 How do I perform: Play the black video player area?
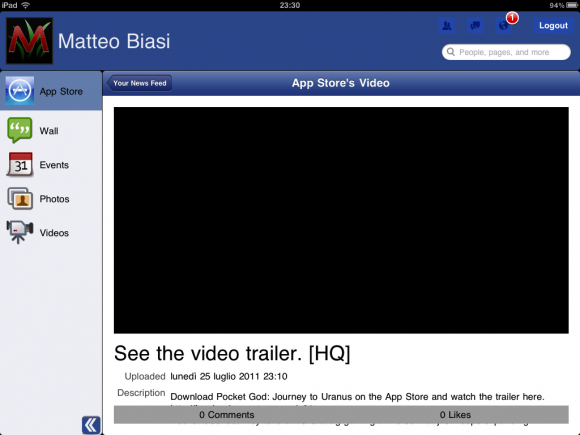pyautogui.click(x=341, y=220)
